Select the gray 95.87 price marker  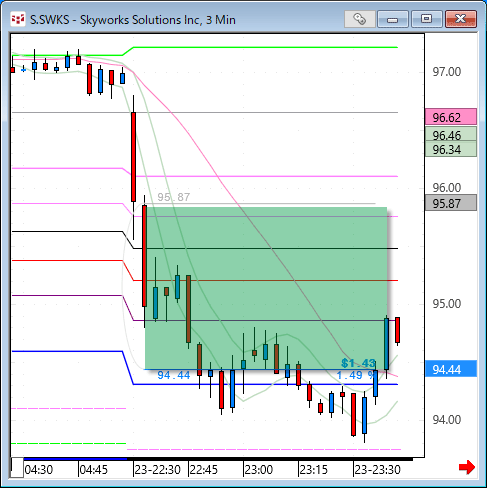coord(451,203)
